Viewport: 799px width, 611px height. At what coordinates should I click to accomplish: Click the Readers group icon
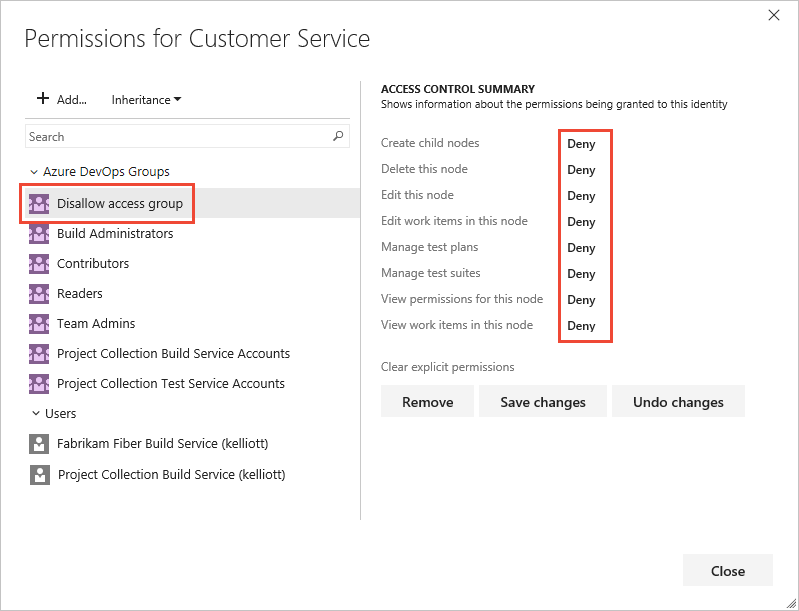[39, 294]
